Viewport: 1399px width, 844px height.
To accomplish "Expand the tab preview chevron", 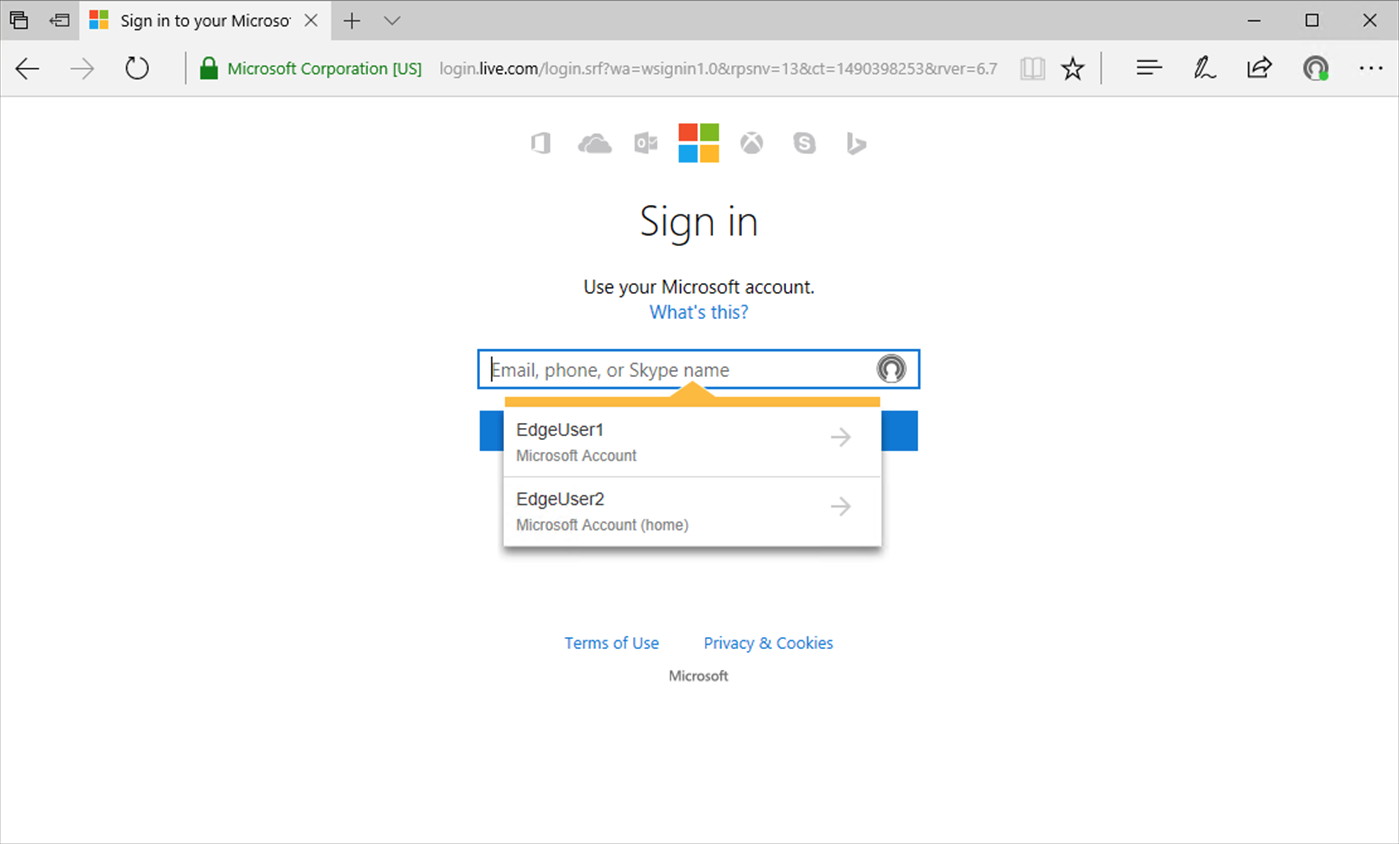I will 392,20.
